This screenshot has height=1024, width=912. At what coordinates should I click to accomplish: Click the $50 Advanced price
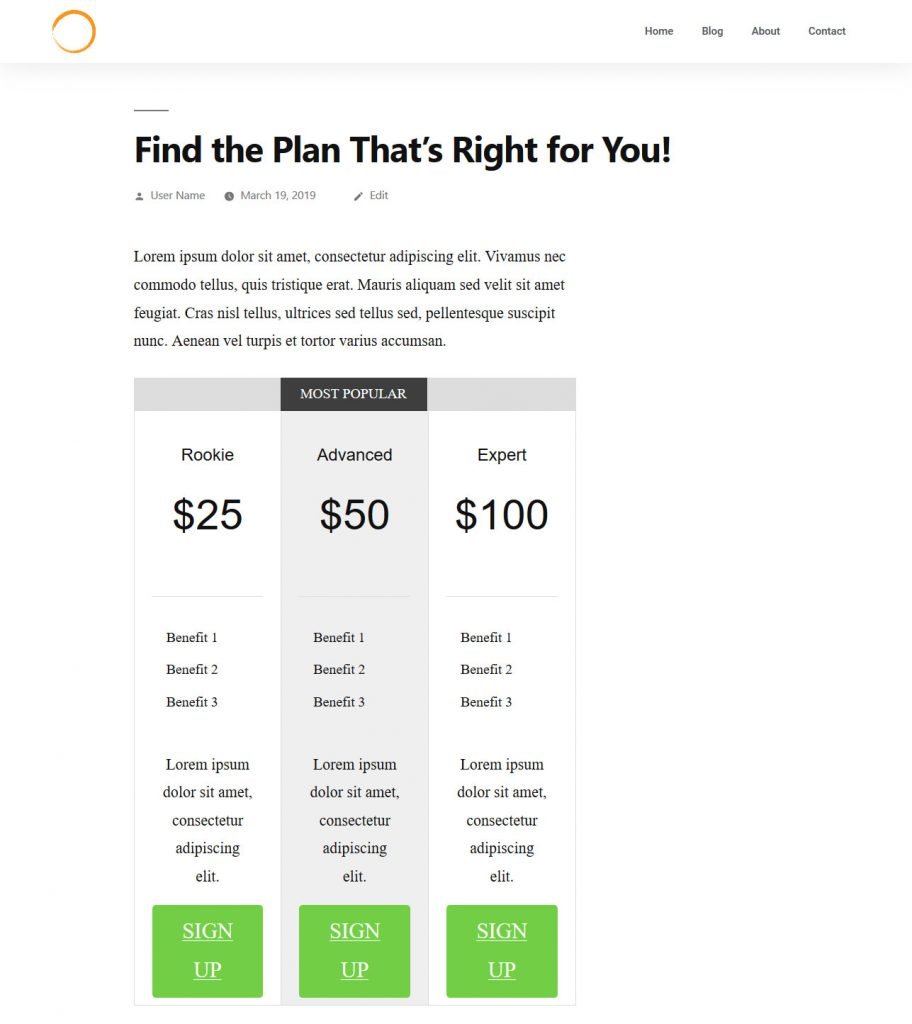point(354,515)
